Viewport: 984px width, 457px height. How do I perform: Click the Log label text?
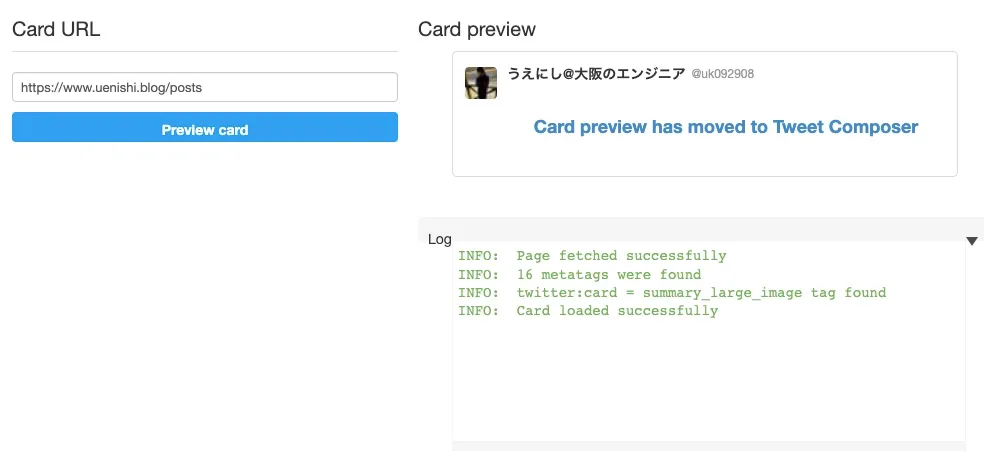[x=439, y=239]
